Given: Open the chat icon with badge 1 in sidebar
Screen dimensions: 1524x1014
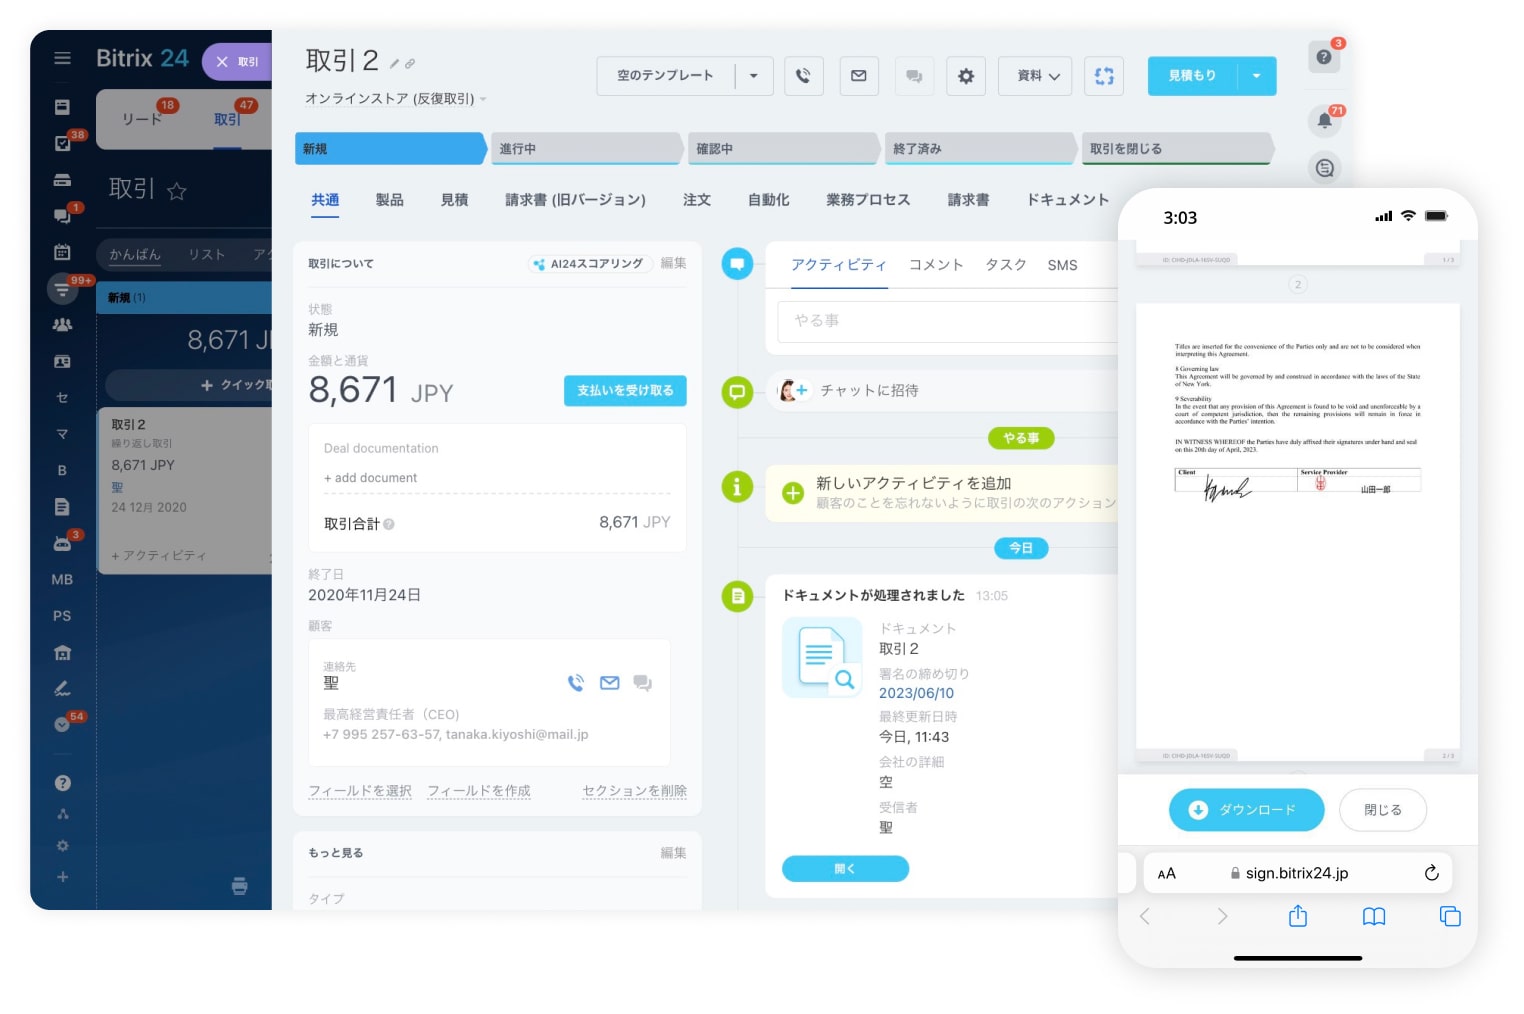Looking at the screenshot, I should 62,216.
